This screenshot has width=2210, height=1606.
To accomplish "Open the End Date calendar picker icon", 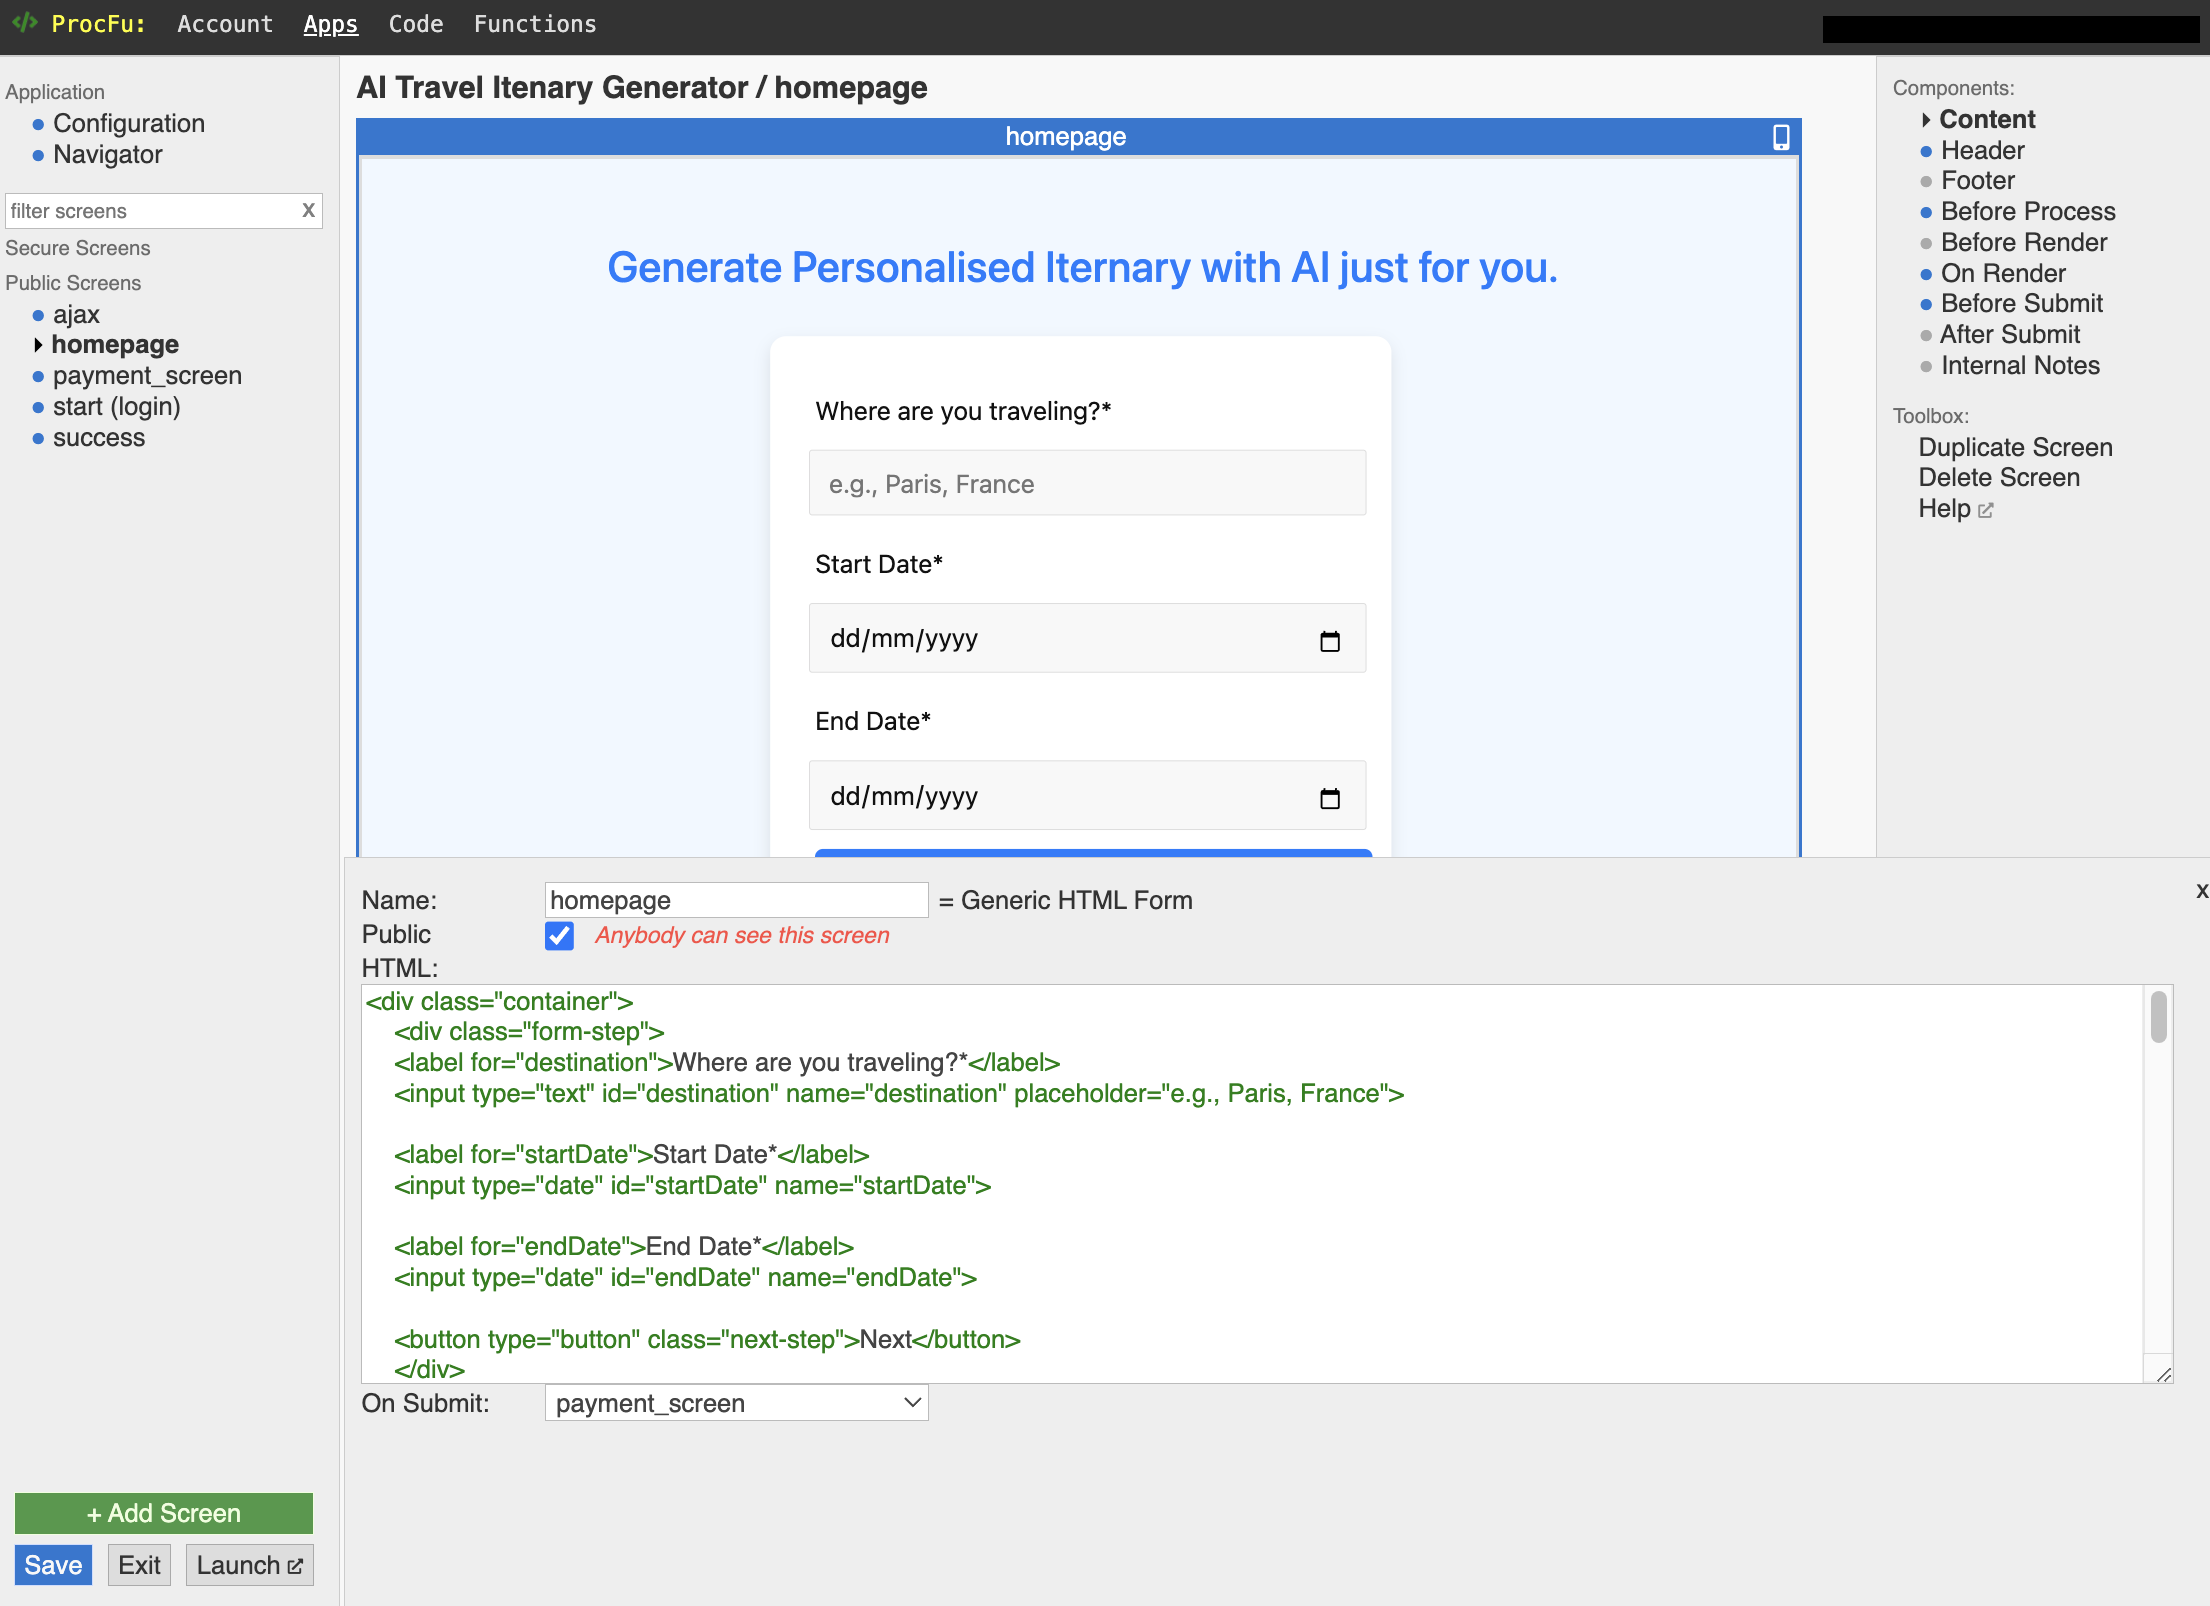I will (x=1331, y=800).
